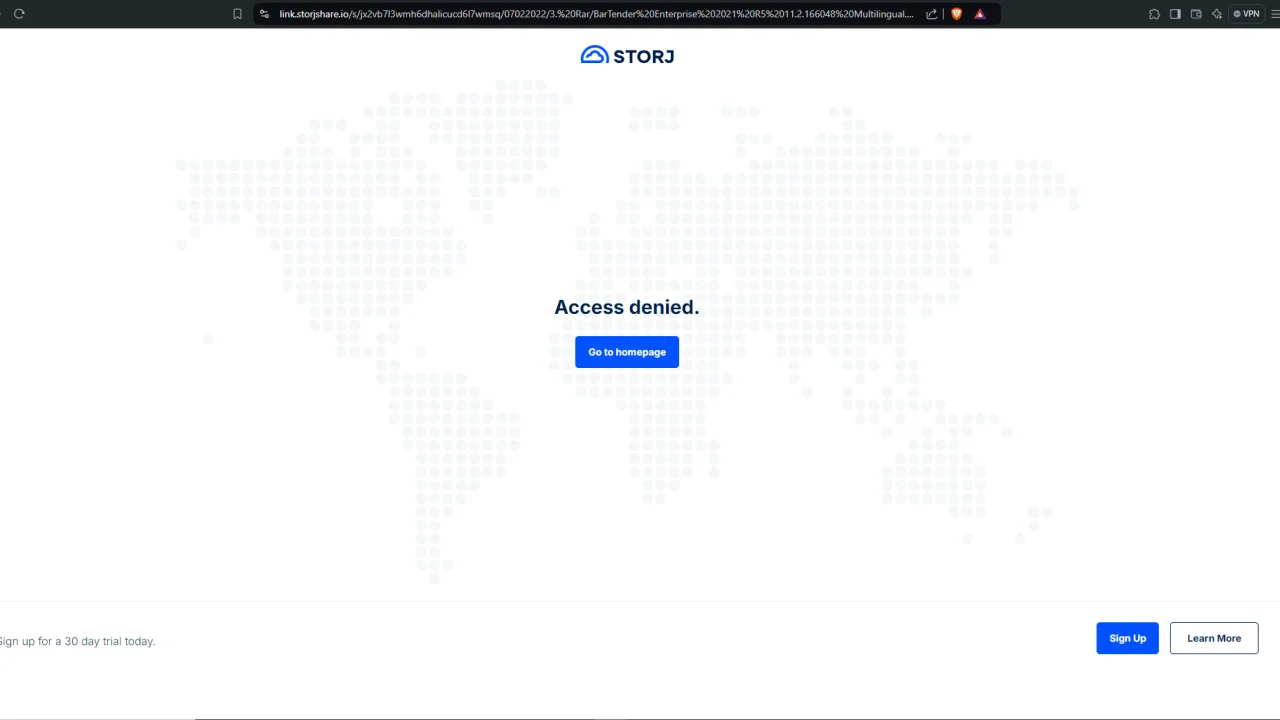Open the share icon in address bar
This screenshot has height=720, width=1280.
pyautogui.click(x=932, y=14)
